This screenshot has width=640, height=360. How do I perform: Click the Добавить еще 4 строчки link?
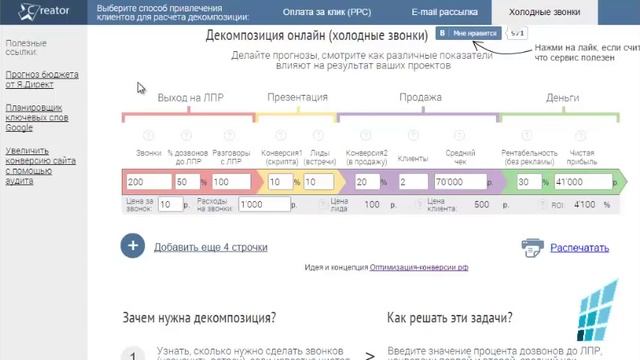(211, 247)
